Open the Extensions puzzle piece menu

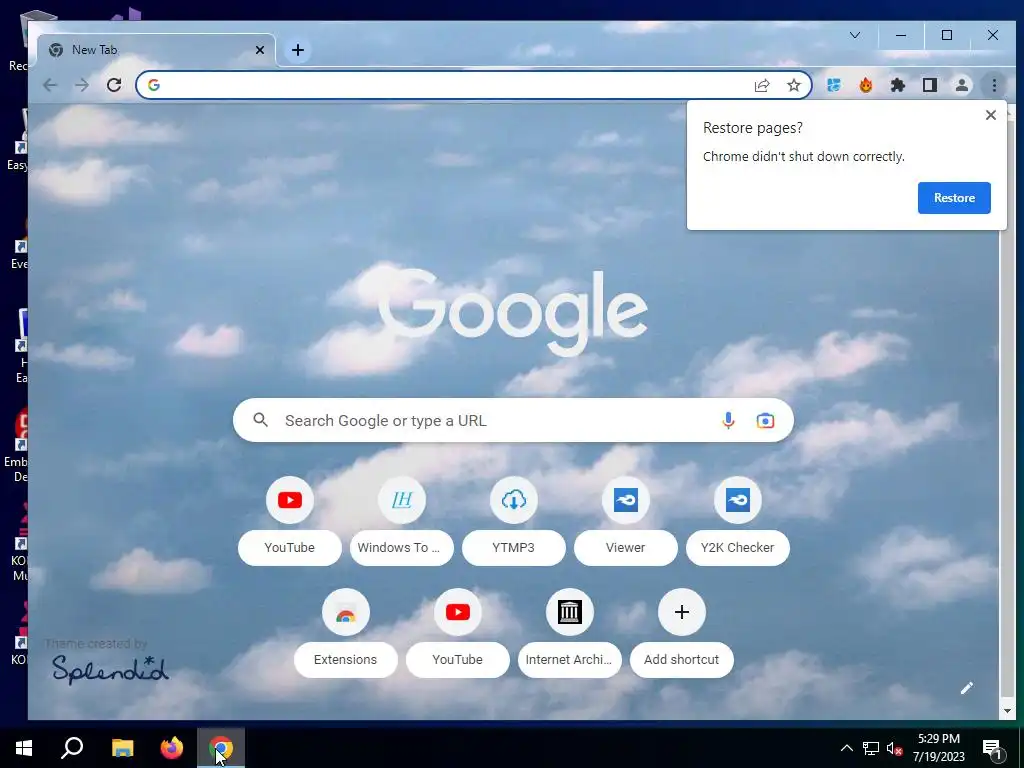(x=898, y=85)
